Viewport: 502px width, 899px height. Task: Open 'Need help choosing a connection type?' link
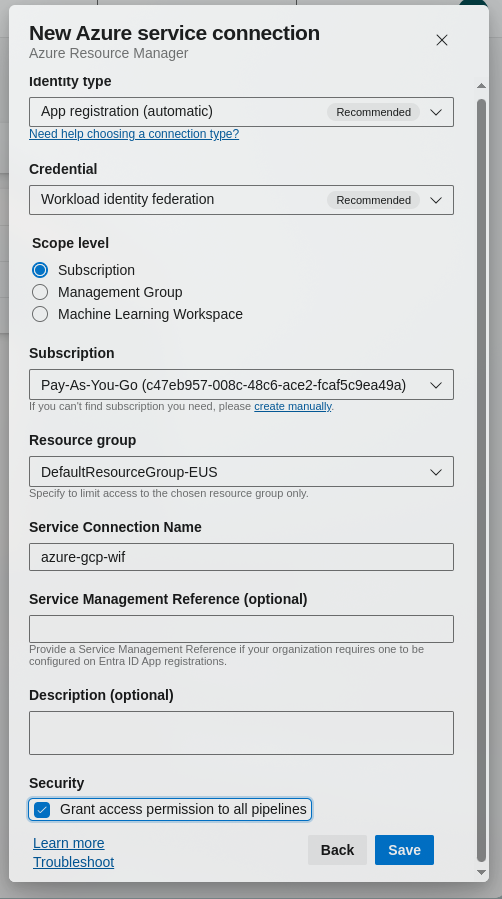click(134, 134)
